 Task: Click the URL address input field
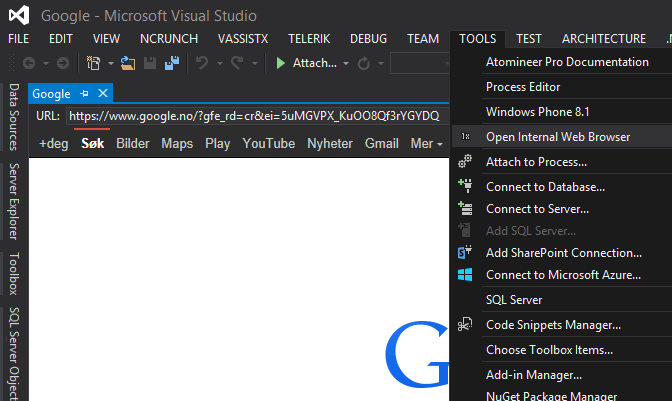[x=257, y=116]
